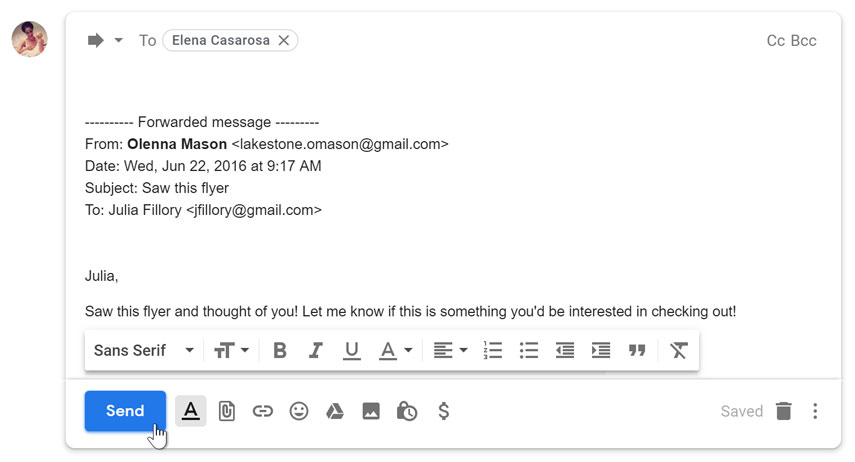Insert a link with the chain icon

click(x=262, y=411)
